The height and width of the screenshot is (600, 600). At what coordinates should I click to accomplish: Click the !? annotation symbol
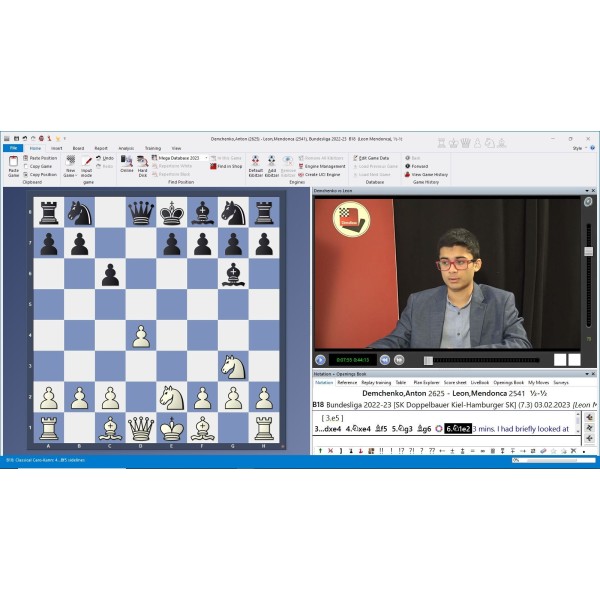coord(401,451)
